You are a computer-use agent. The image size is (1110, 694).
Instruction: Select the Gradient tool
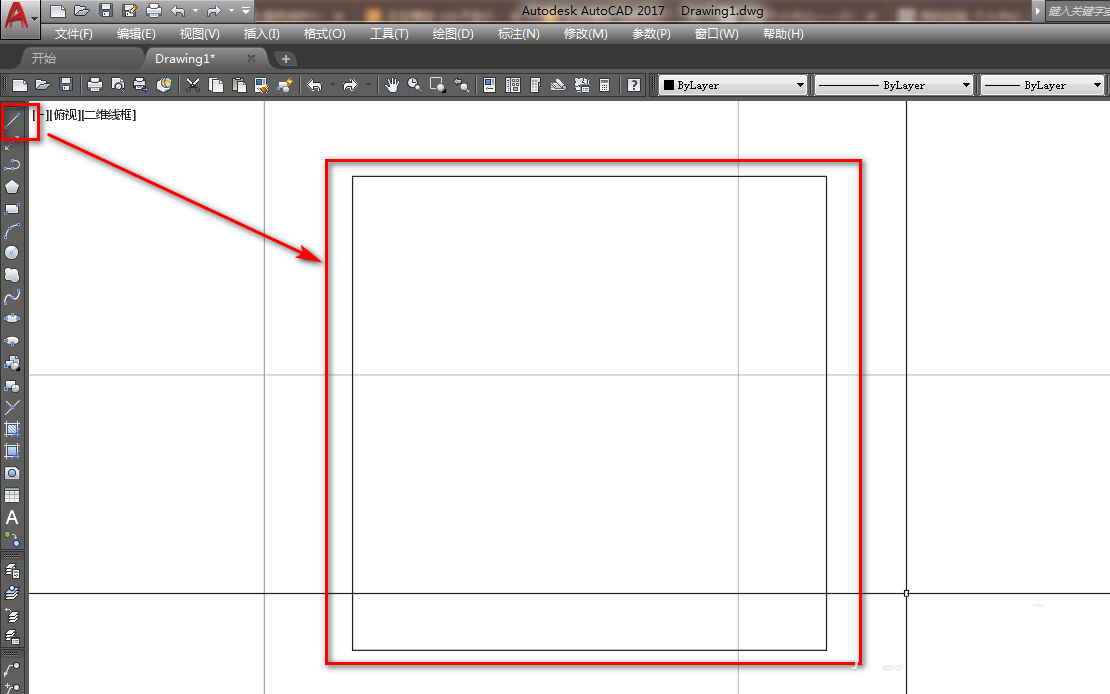(12, 451)
